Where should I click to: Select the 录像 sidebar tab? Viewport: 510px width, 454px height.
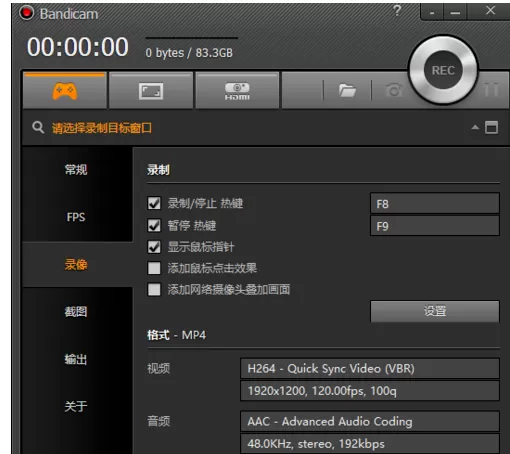(x=76, y=265)
